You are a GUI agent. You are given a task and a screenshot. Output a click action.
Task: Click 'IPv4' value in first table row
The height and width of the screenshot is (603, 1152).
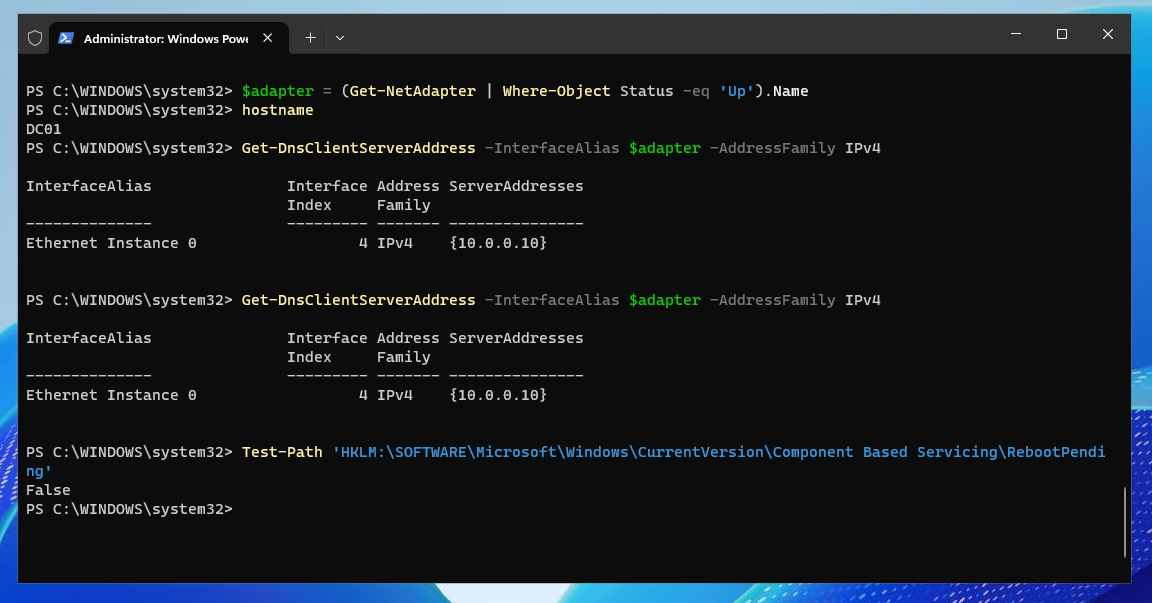395,243
